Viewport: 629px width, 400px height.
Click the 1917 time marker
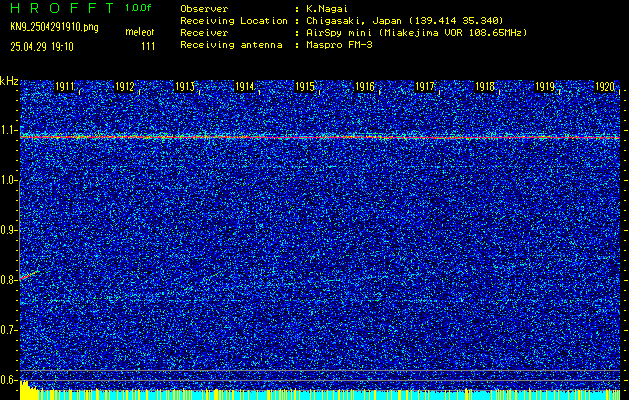pos(425,87)
